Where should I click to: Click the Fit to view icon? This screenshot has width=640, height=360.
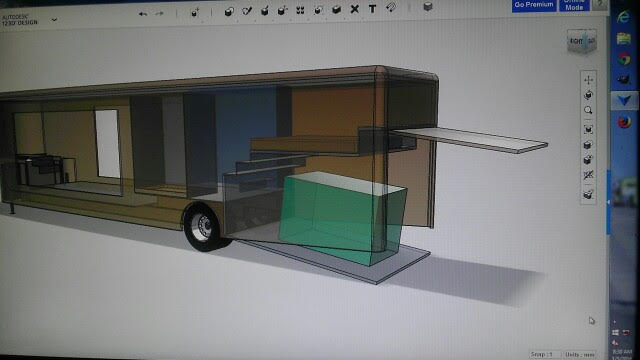588,129
